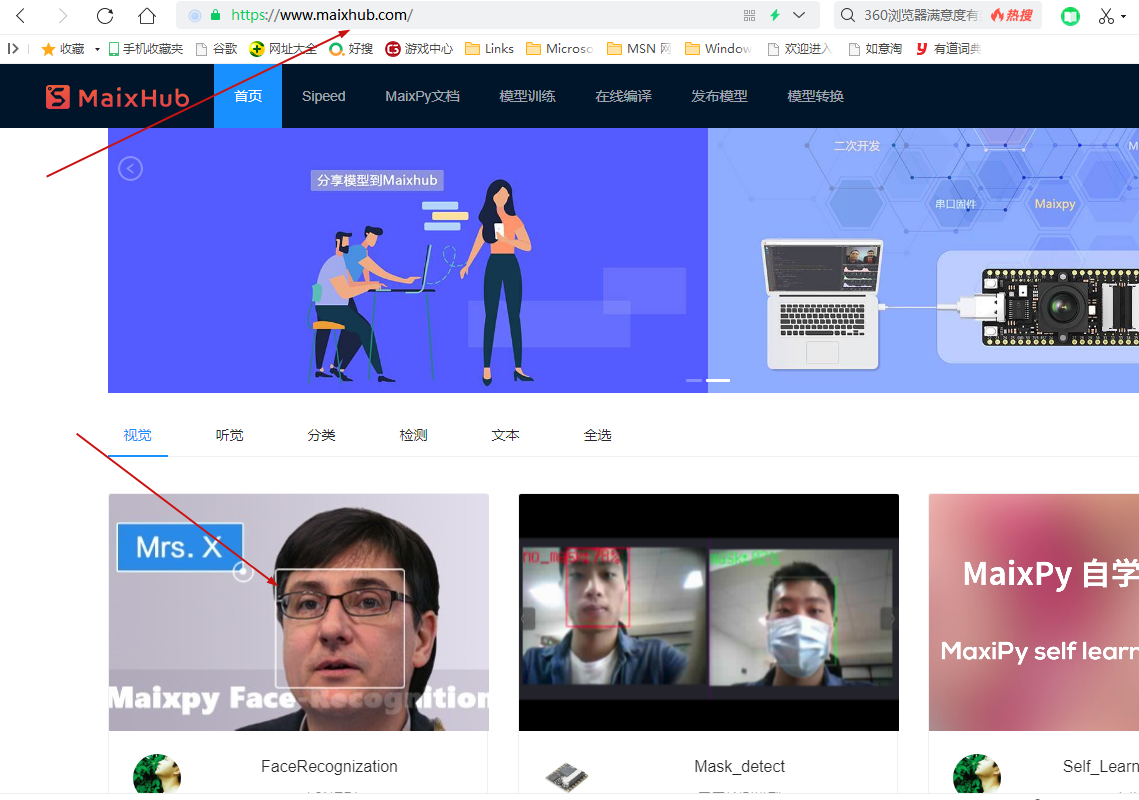The width and height of the screenshot is (1139, 800).
Task: Click the MaixHub logo icon
Action: pos(56,96)
